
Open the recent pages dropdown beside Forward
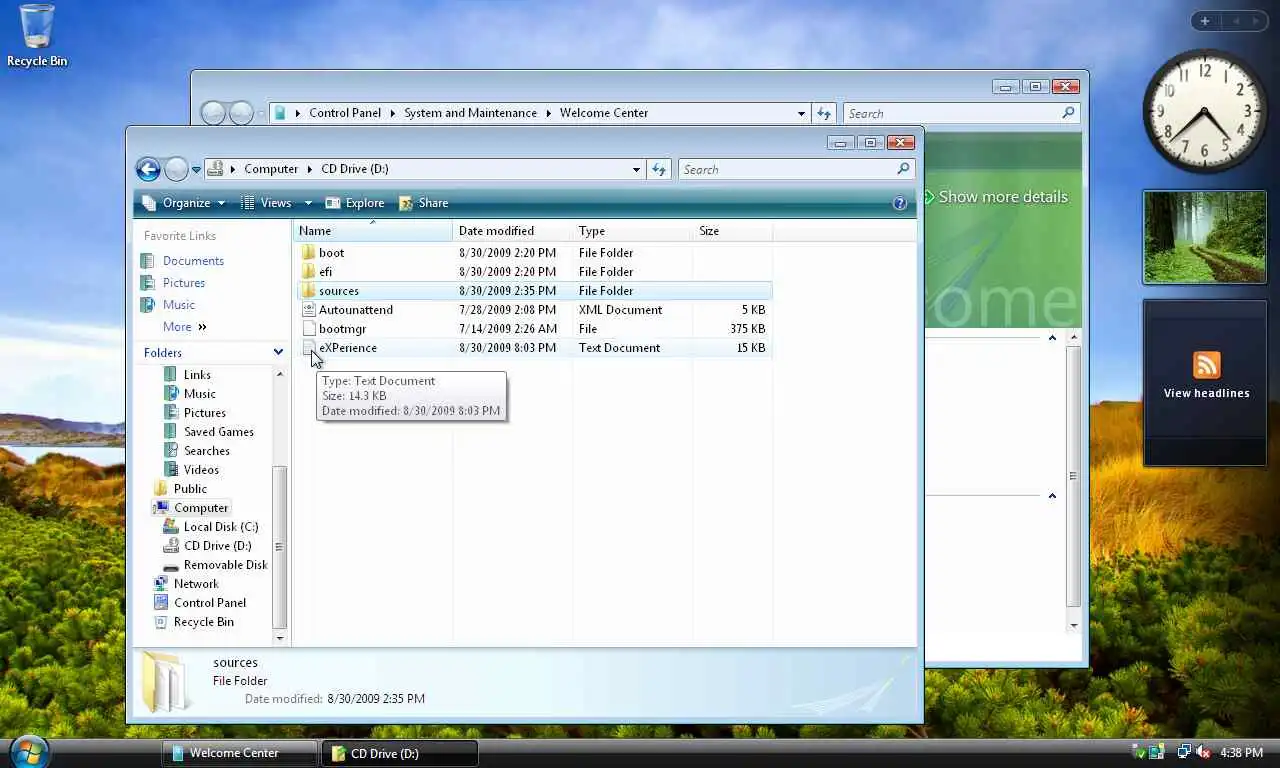tap(197, 170)
